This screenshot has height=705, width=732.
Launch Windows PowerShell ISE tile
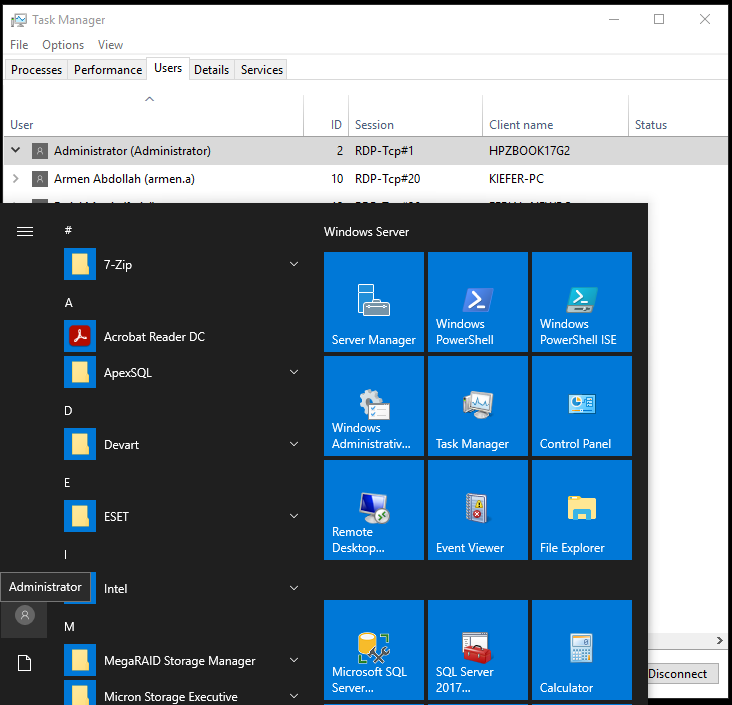(x=582, y=302)
